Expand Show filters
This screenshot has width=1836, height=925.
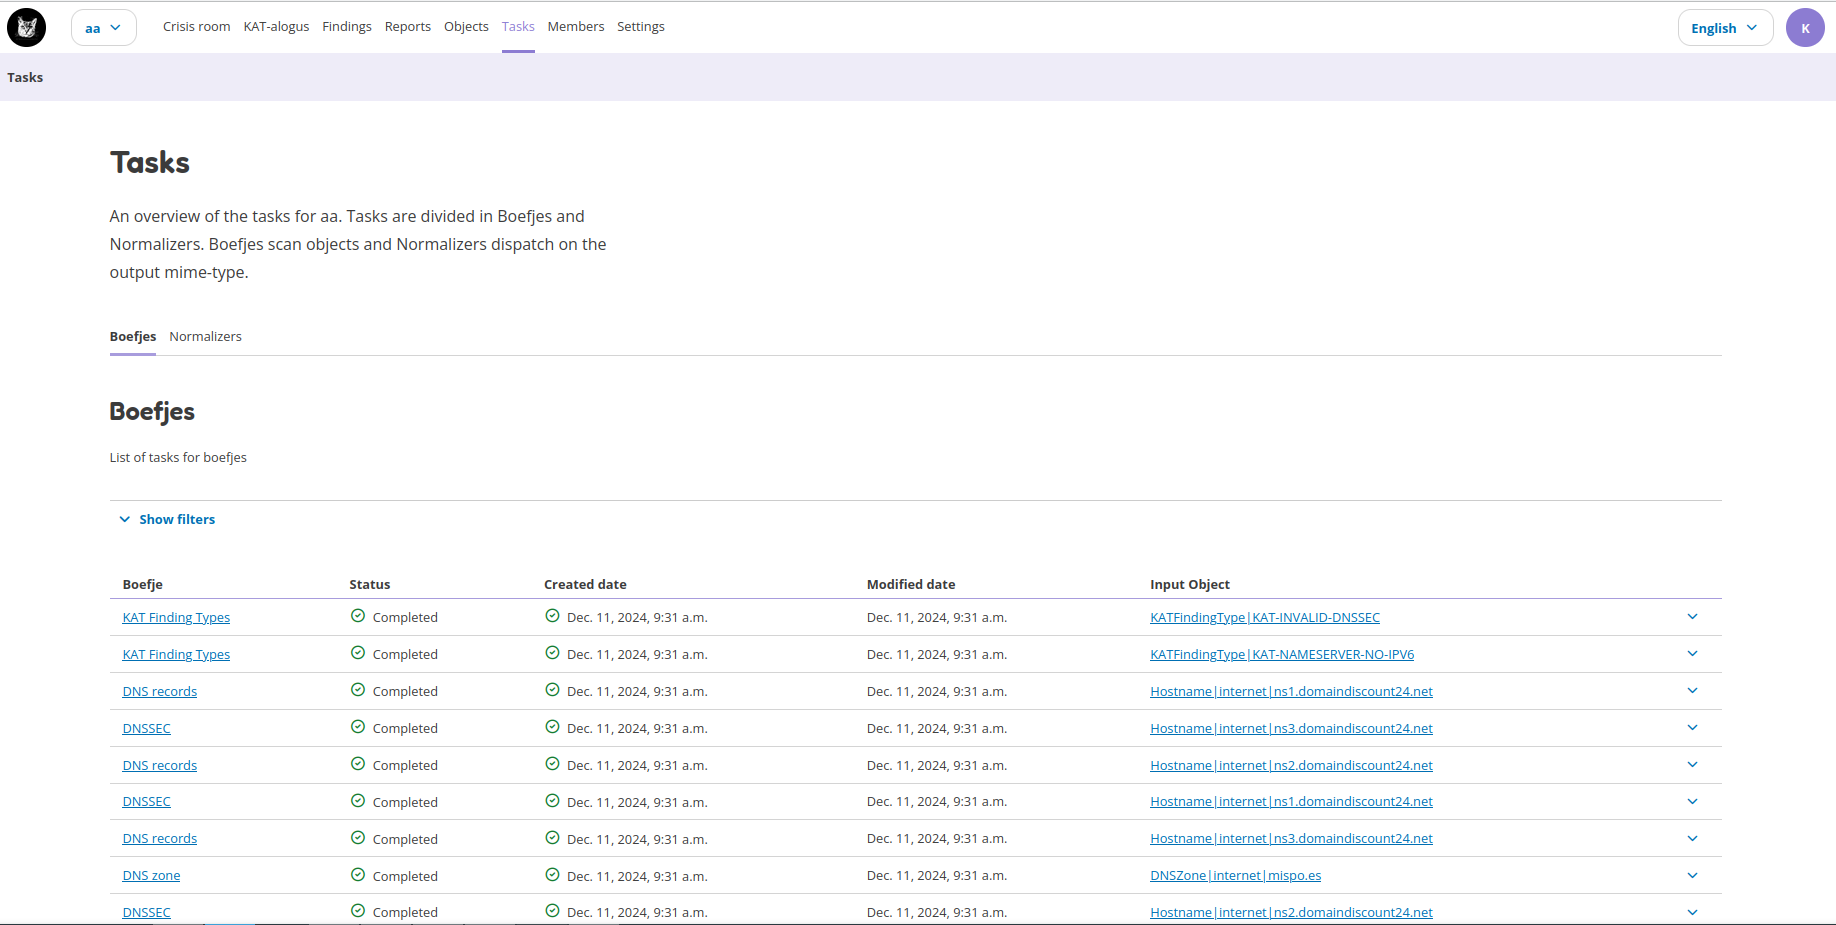click(x=167, y=520)
